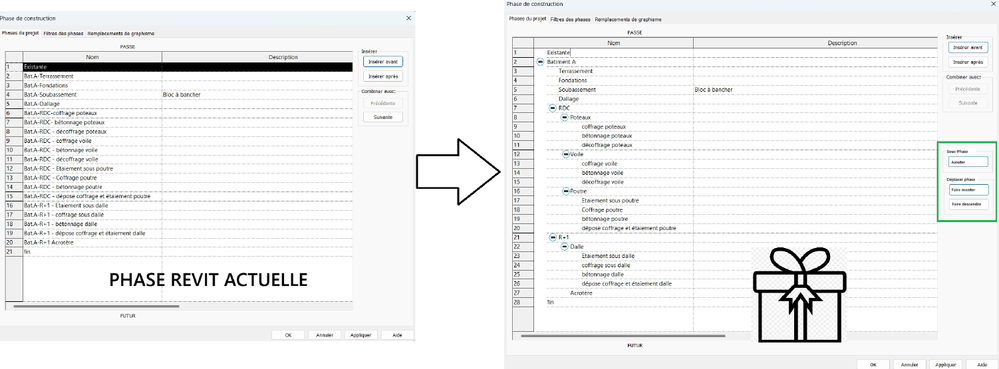Collapse the R+1 phase group
999x369 pixels.
pyautogui.click(x=552, y=237)
